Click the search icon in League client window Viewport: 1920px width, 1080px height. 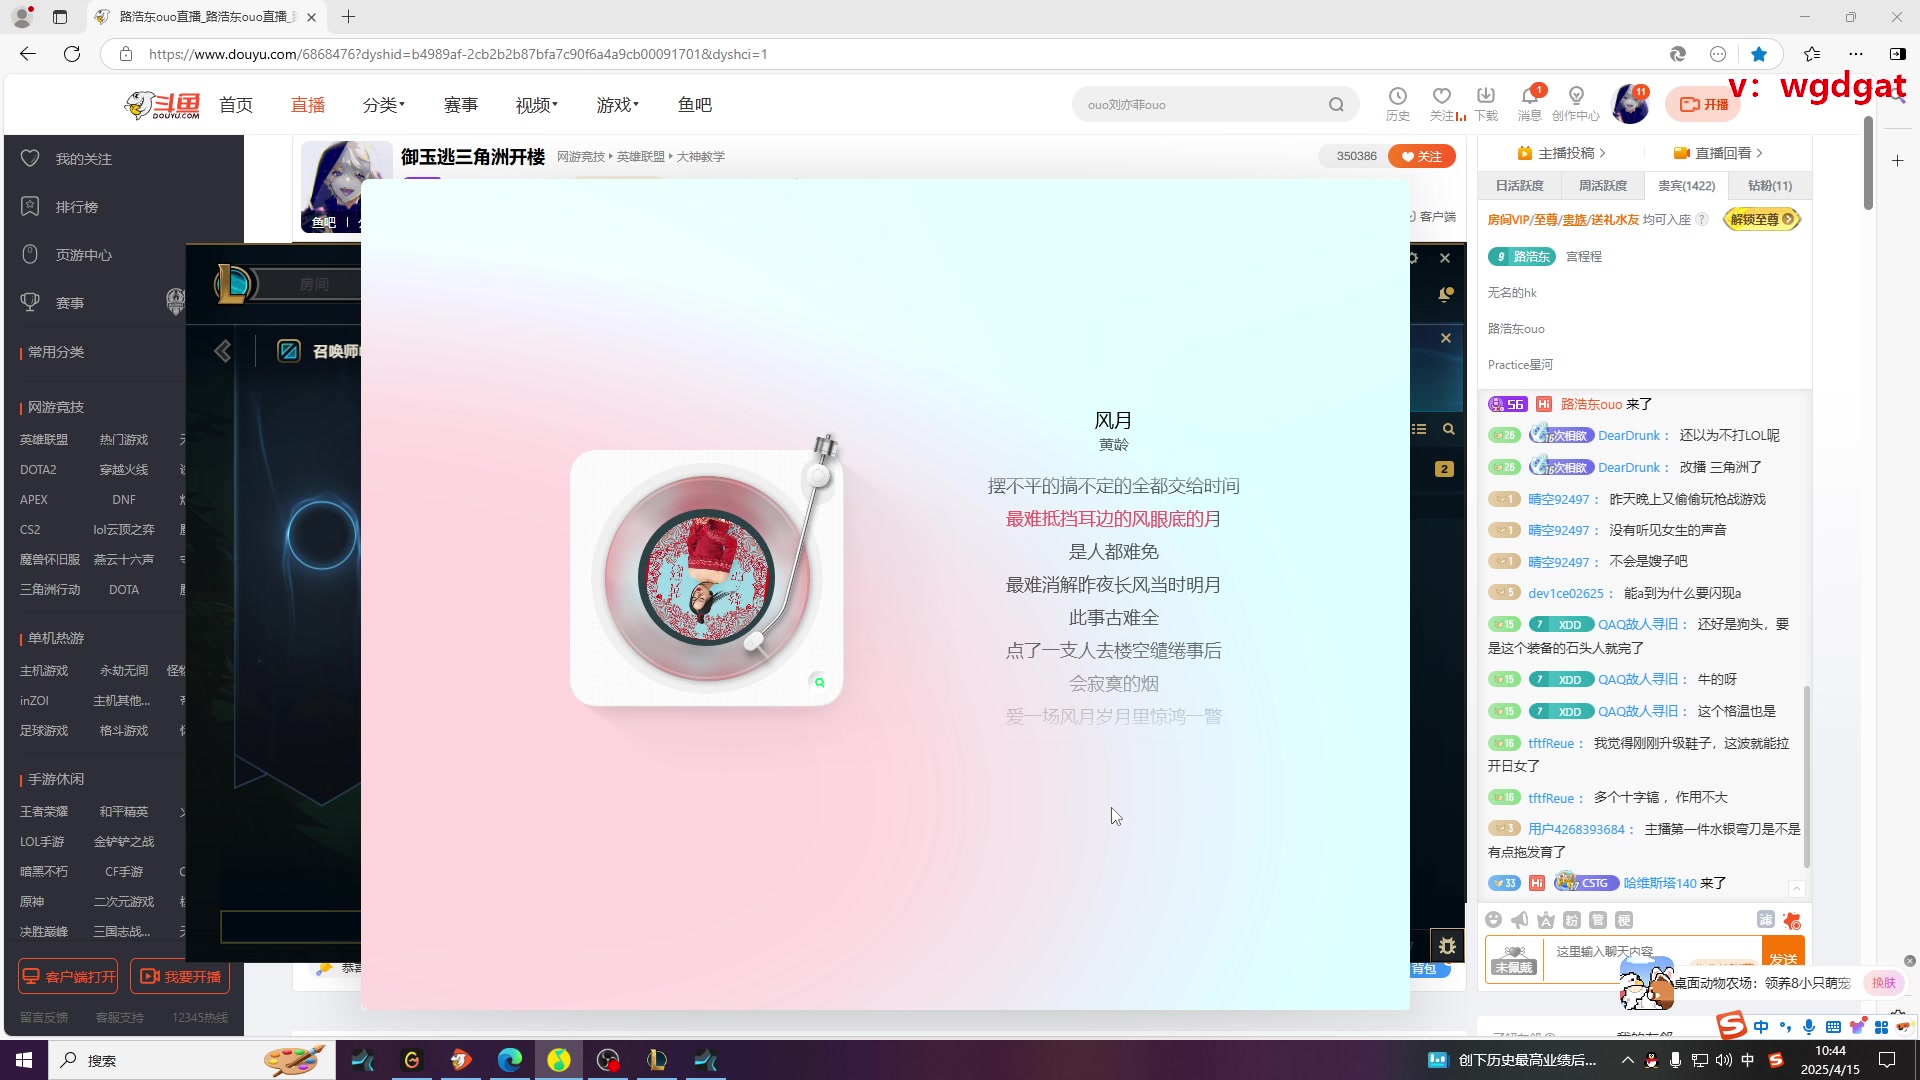click(x=1448, y=429)
